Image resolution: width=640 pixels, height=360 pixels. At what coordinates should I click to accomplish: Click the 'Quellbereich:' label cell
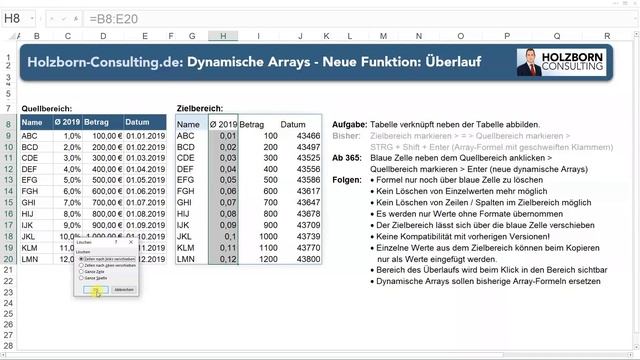click(47, 109)
